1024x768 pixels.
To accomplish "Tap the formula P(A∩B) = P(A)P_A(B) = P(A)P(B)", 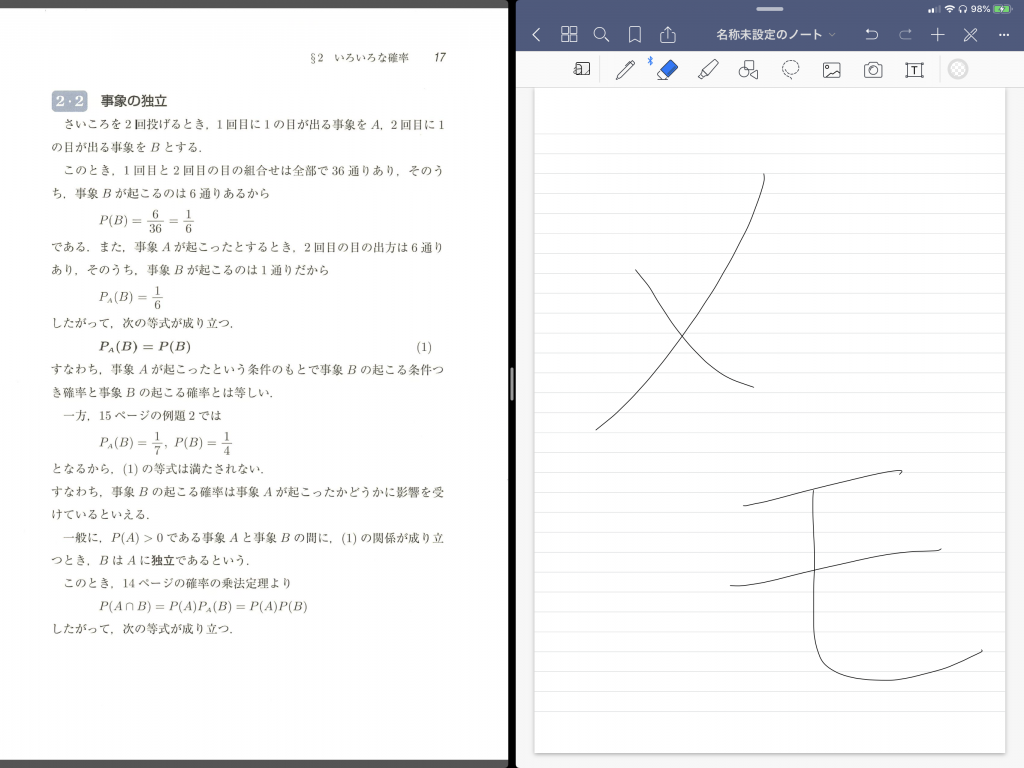I will (x=203, y=606).
